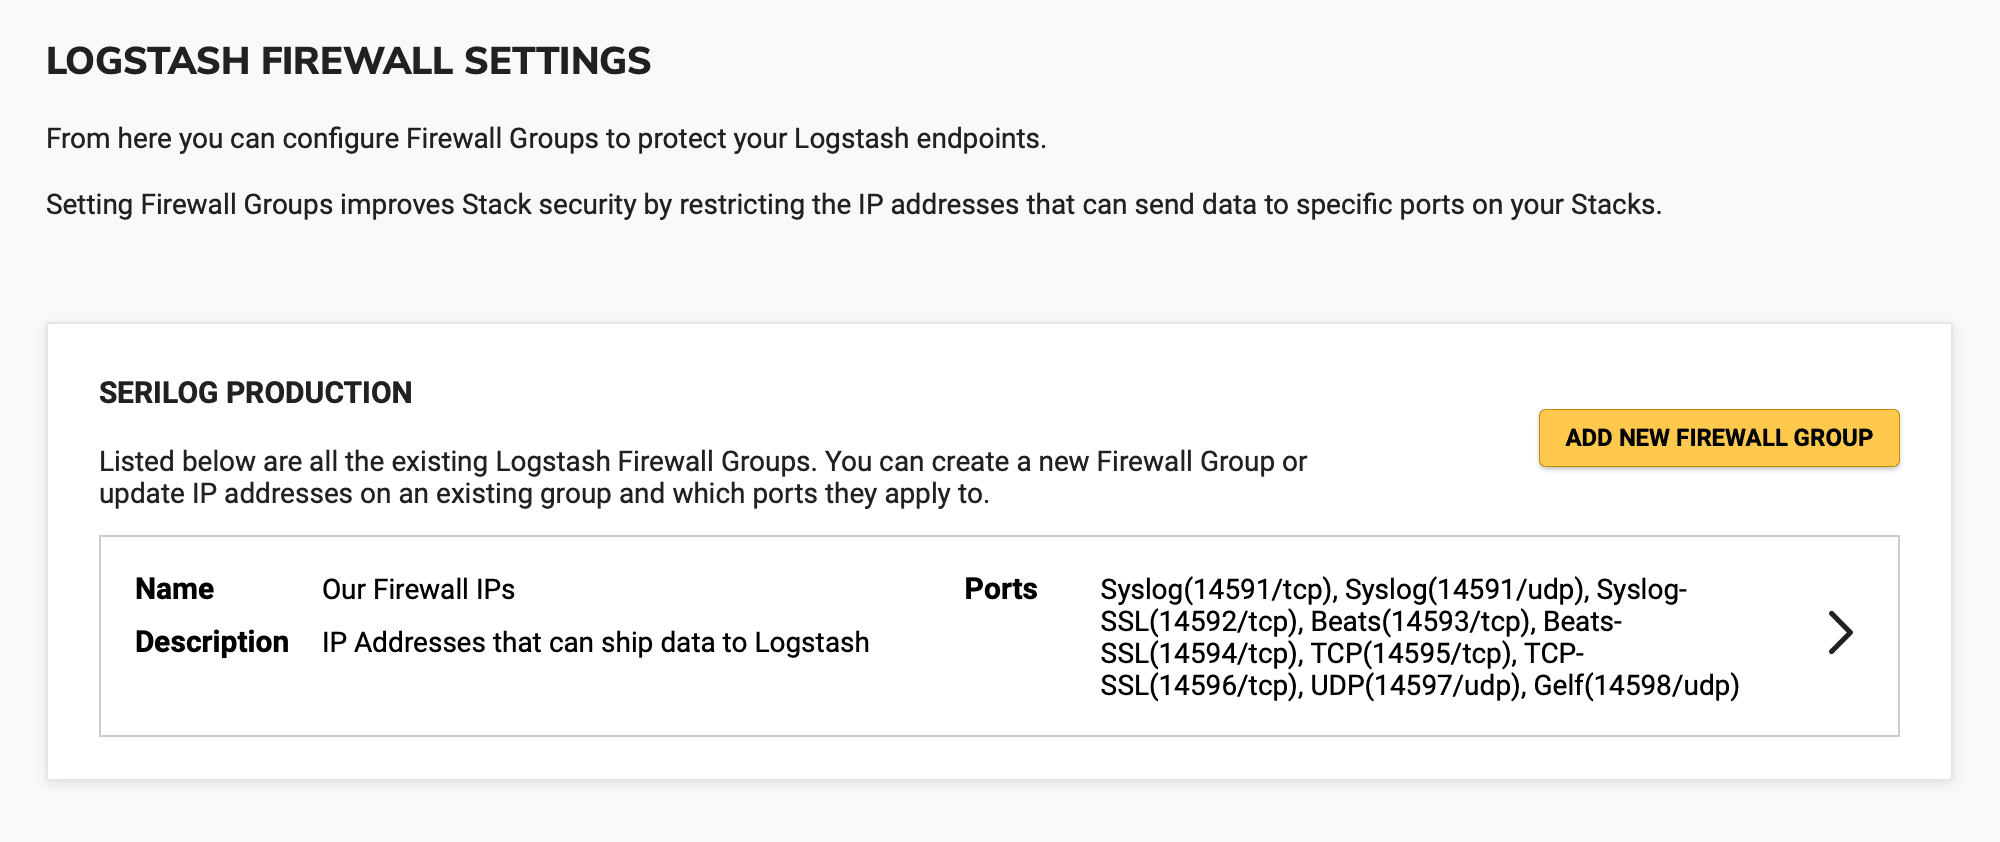Select the LOGSTASH FIREWALL SETTINGS heading
This screenshot has height=842, width=2000.
[348, 60]
